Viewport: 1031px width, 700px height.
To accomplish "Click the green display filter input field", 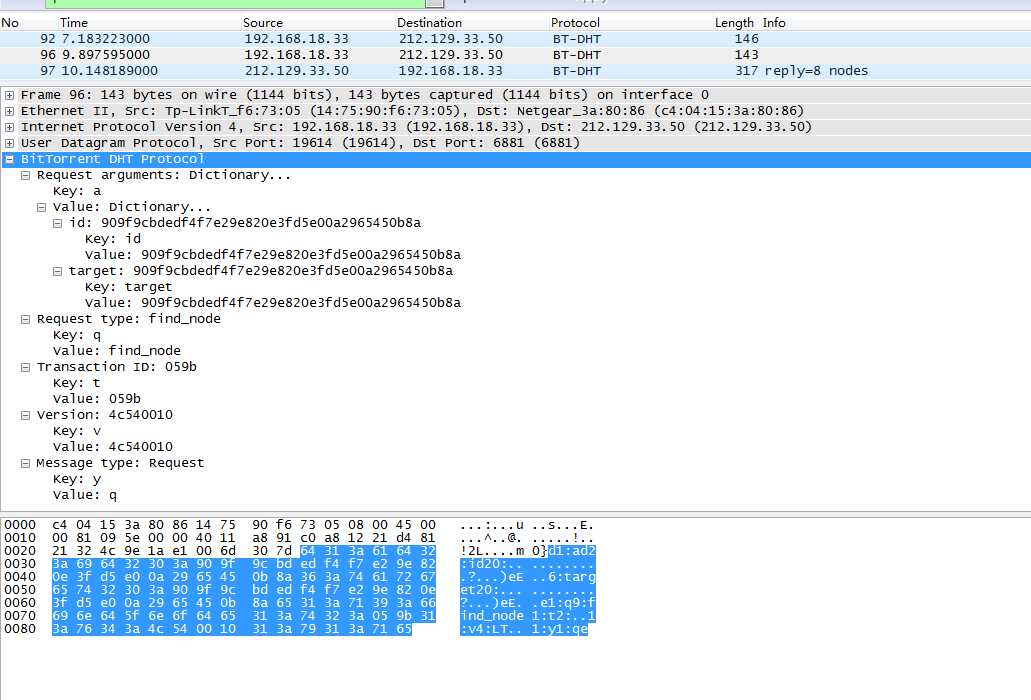I will [235, 3].
